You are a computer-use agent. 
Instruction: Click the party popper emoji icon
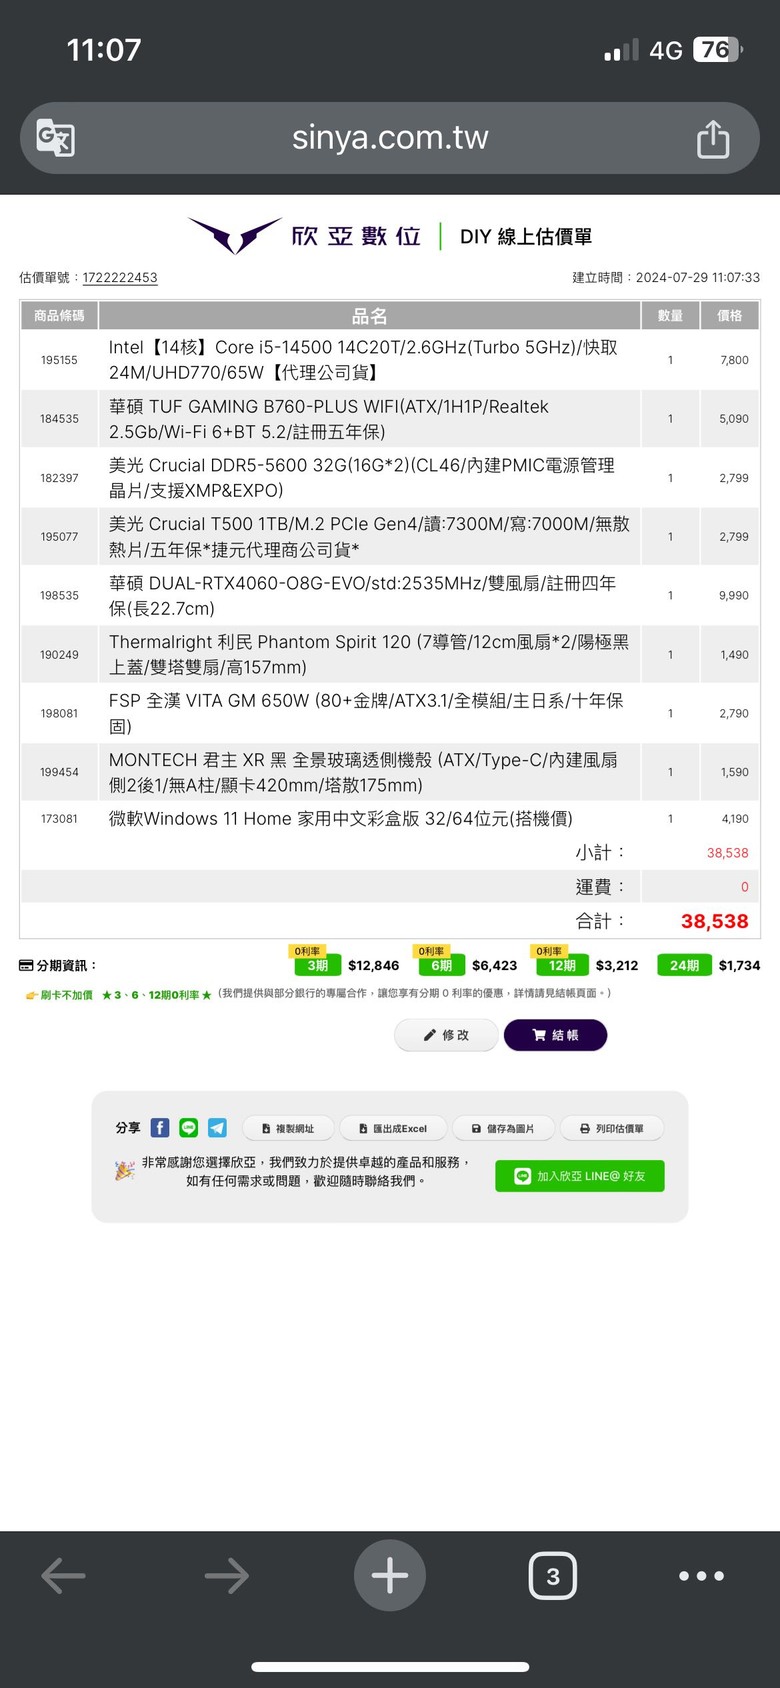(x=125, y=1170)
